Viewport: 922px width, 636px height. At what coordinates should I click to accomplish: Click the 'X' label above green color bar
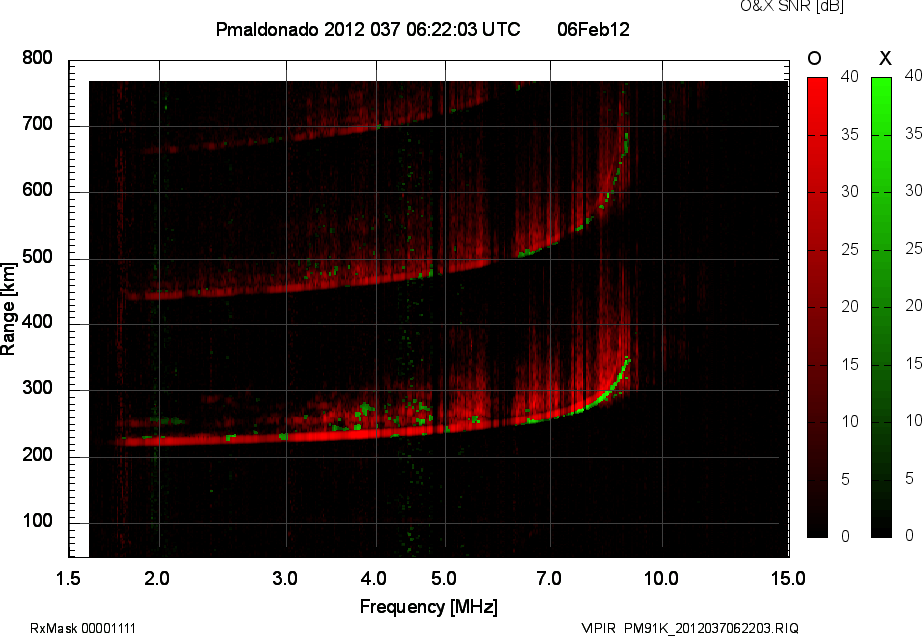pyautogui.click(x=883, y=58)
